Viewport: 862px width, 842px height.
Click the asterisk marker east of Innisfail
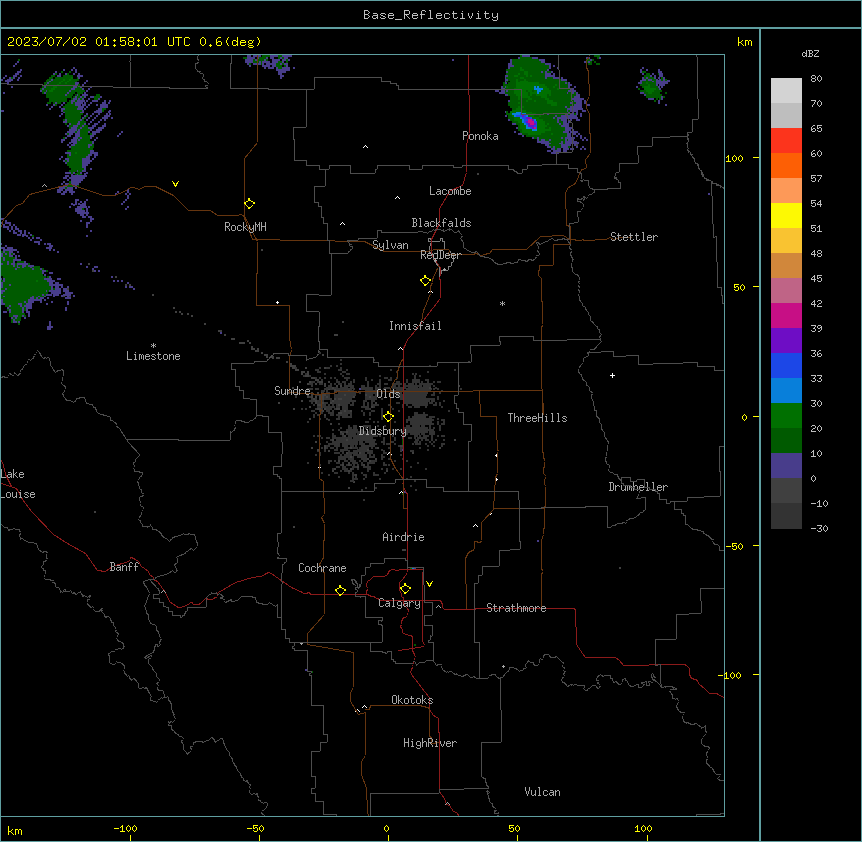502,304
